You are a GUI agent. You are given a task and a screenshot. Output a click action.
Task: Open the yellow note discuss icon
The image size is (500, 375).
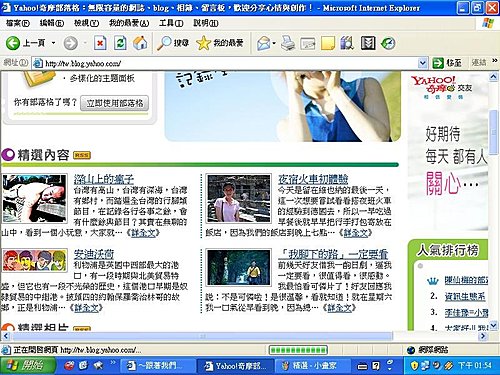tap(328, 43)
